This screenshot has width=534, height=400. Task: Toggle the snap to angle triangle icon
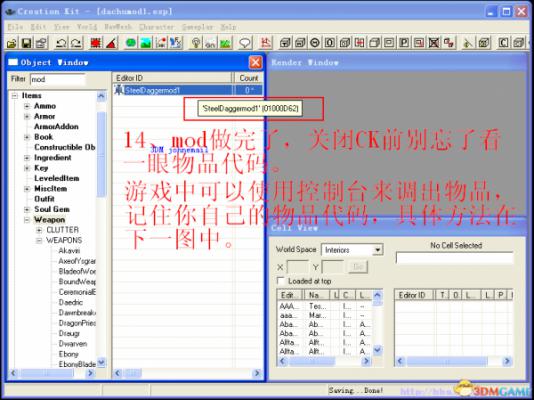tap(111, 43)
